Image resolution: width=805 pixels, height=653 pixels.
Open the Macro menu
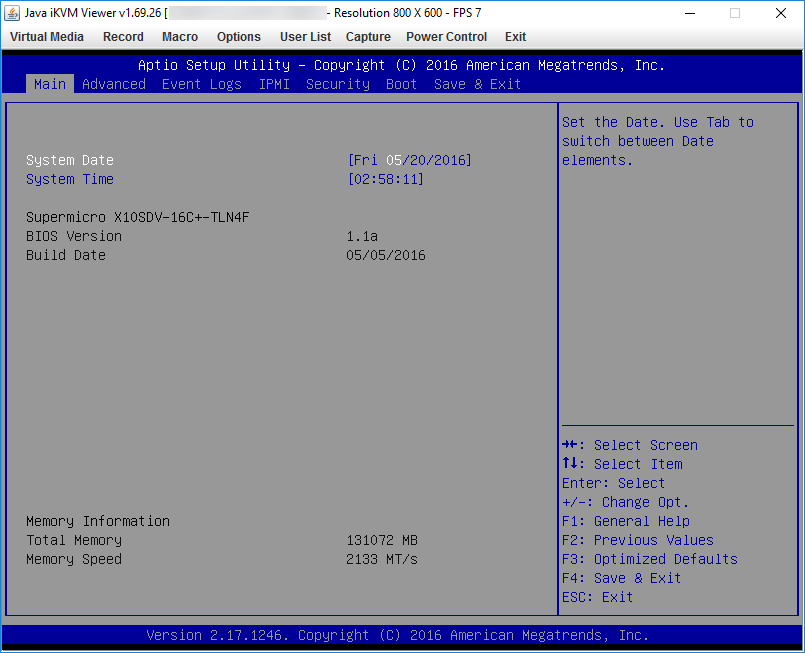[180, 37]
